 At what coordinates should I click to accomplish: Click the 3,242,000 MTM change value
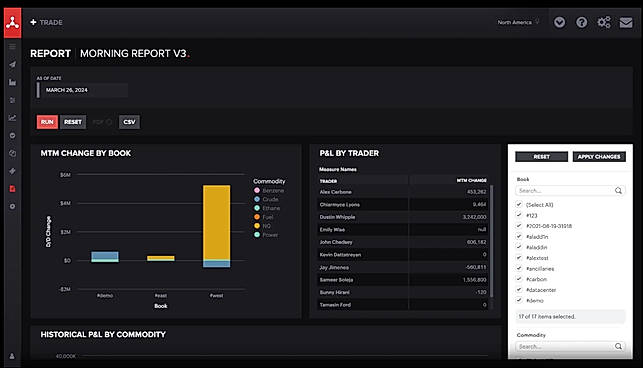474,217
